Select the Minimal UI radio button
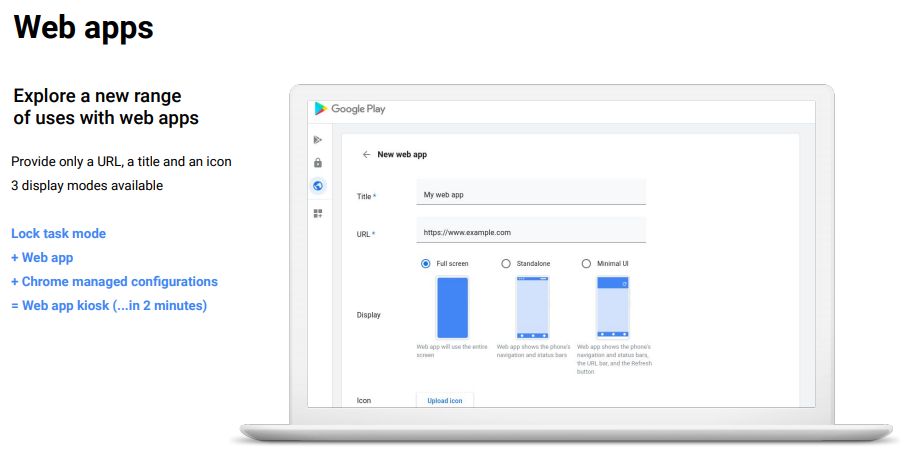The image size is (909, 458). click(x=586, y=263)
